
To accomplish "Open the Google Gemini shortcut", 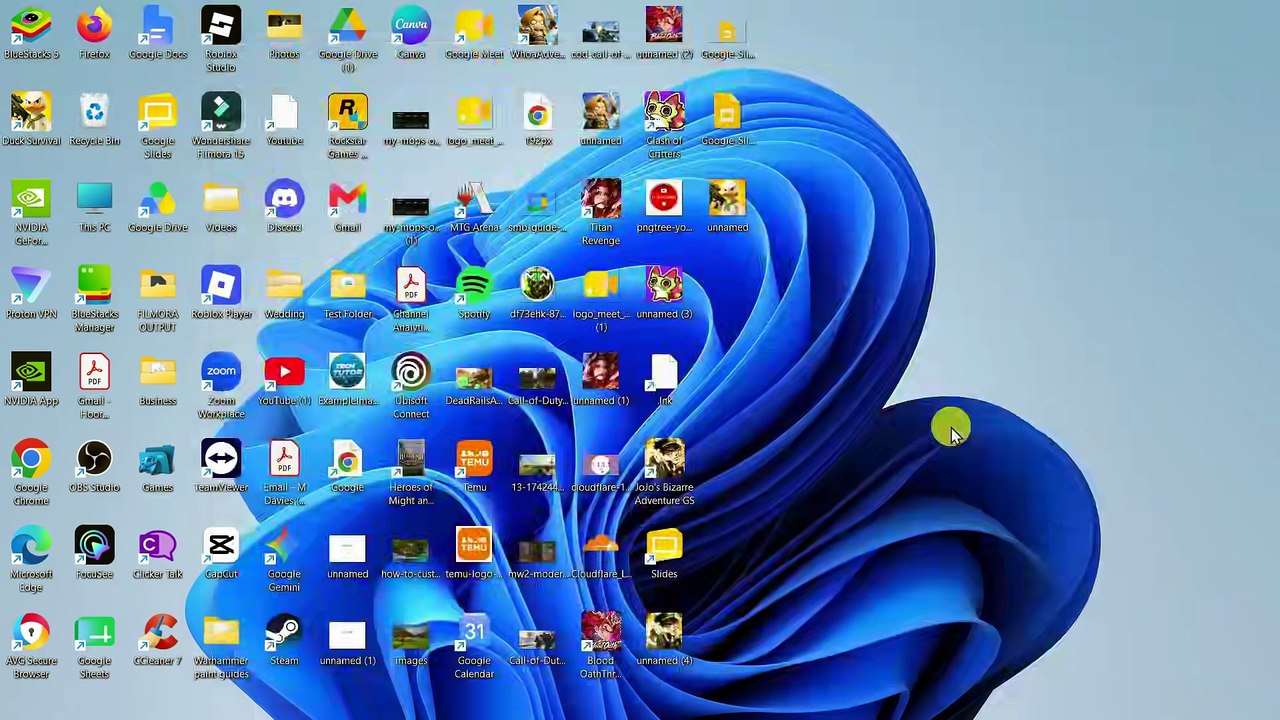I will [284, 545].
